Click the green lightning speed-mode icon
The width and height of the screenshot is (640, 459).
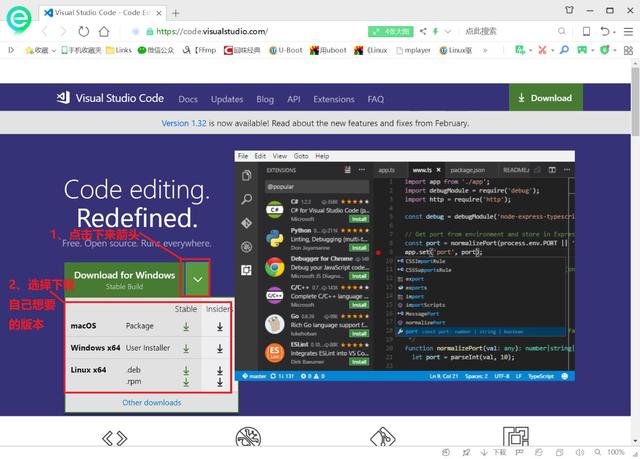point(436,31)
